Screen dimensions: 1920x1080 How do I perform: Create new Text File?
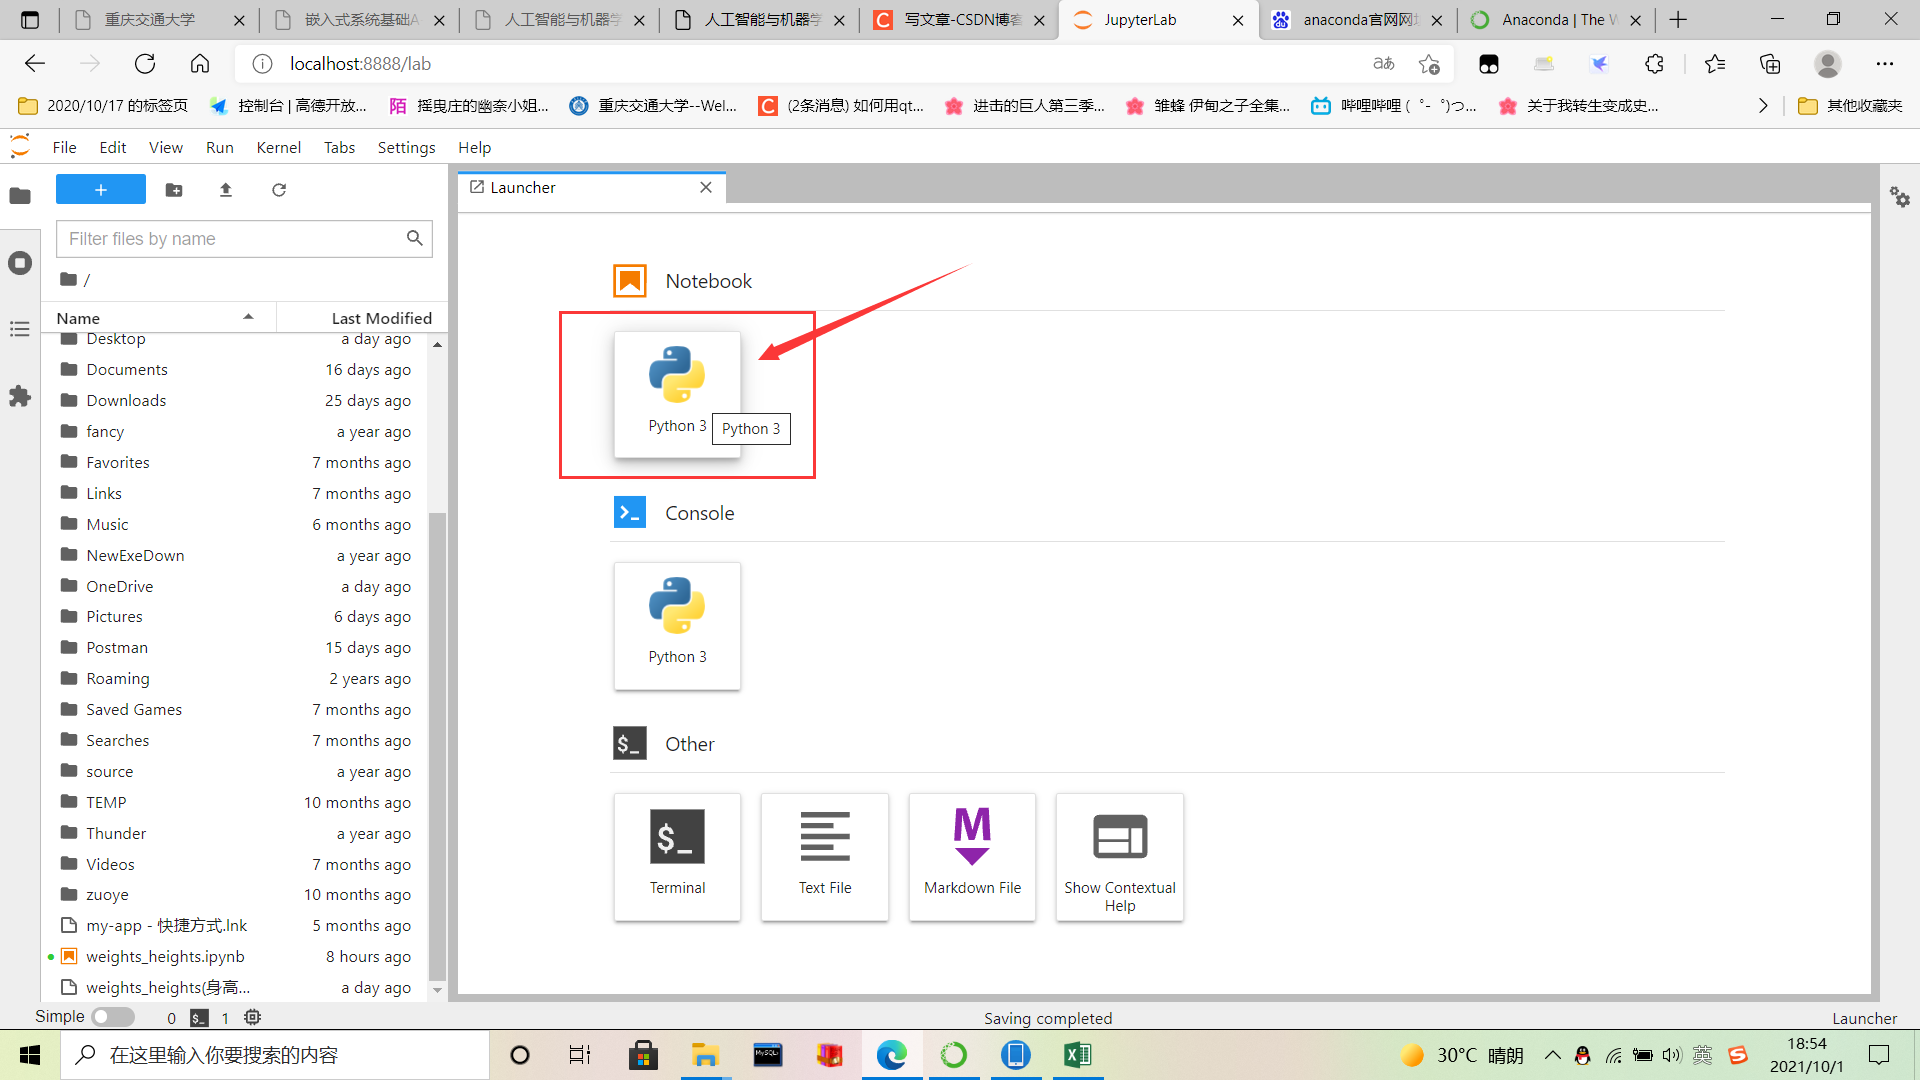824,855
